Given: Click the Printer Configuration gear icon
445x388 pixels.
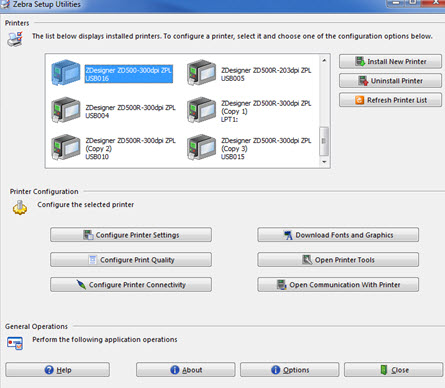Looking at the screenshot, I should point(20,207).
